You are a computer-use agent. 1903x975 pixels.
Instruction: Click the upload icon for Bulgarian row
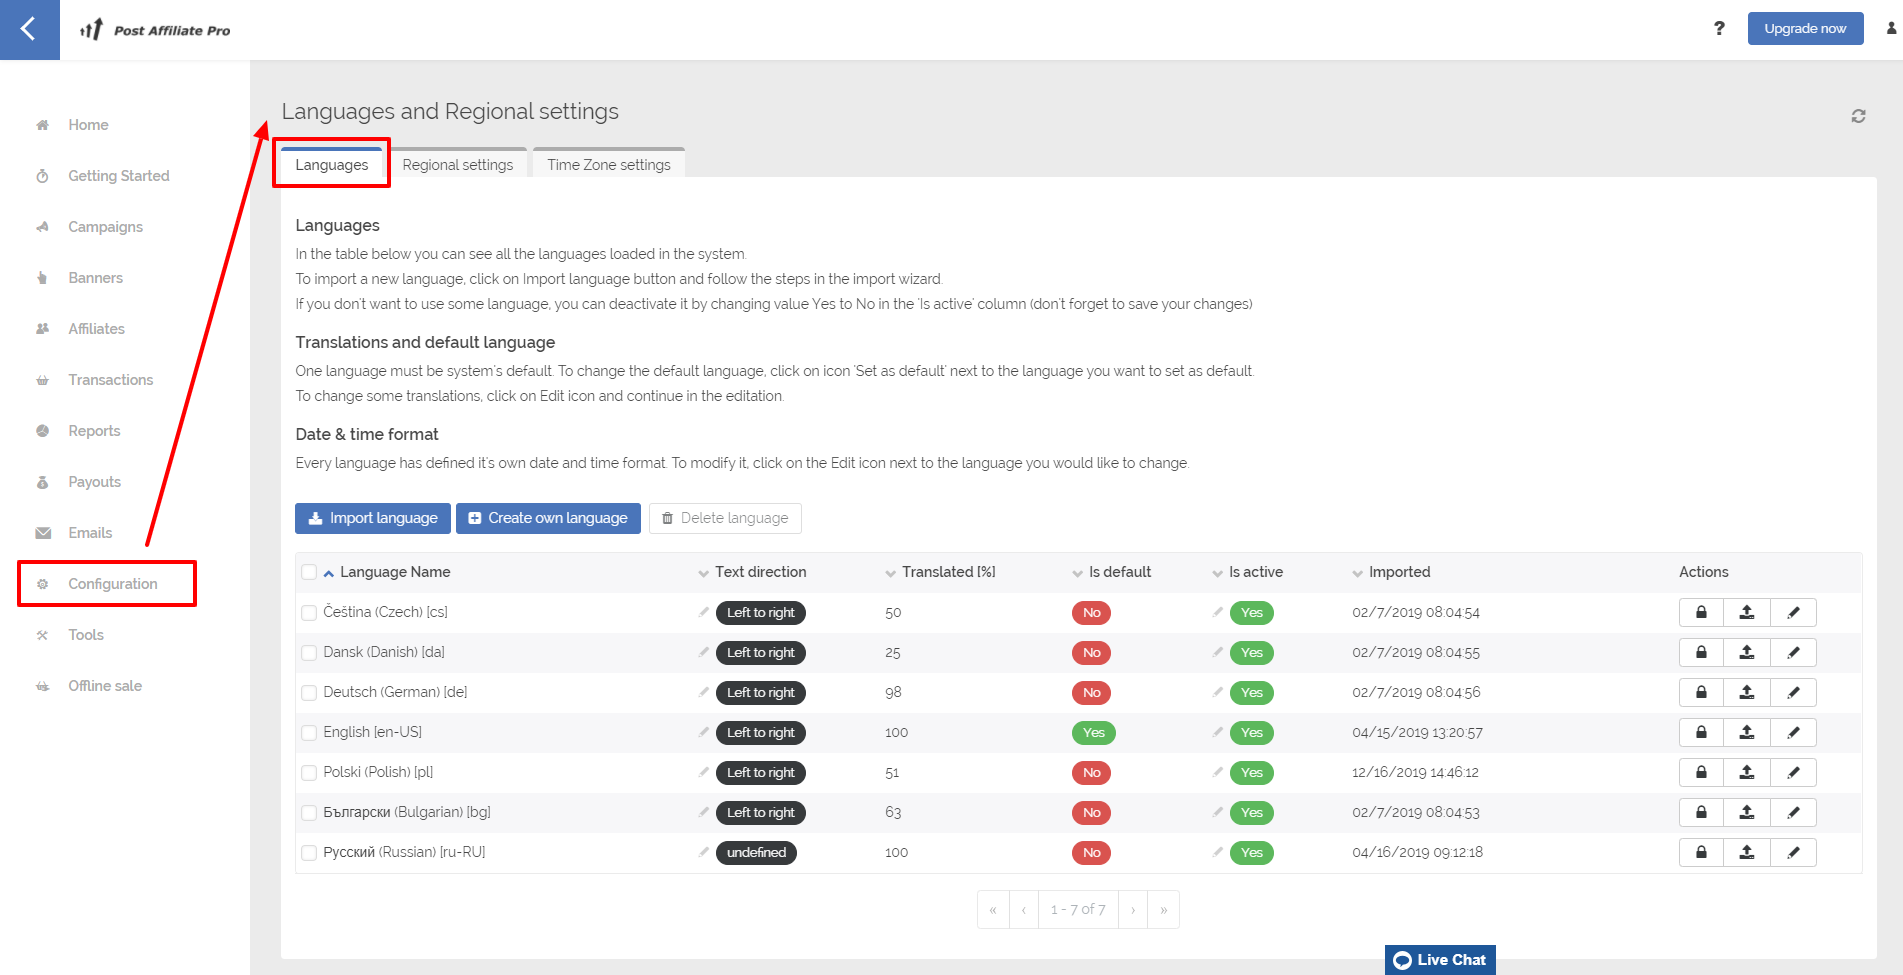coord(1747,812)
